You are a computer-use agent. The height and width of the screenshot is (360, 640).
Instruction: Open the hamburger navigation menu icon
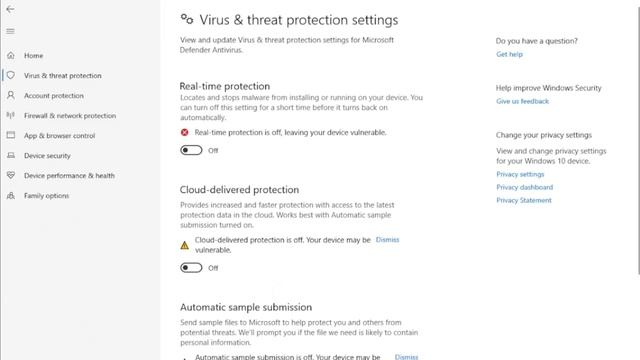(x=10, y=31)
